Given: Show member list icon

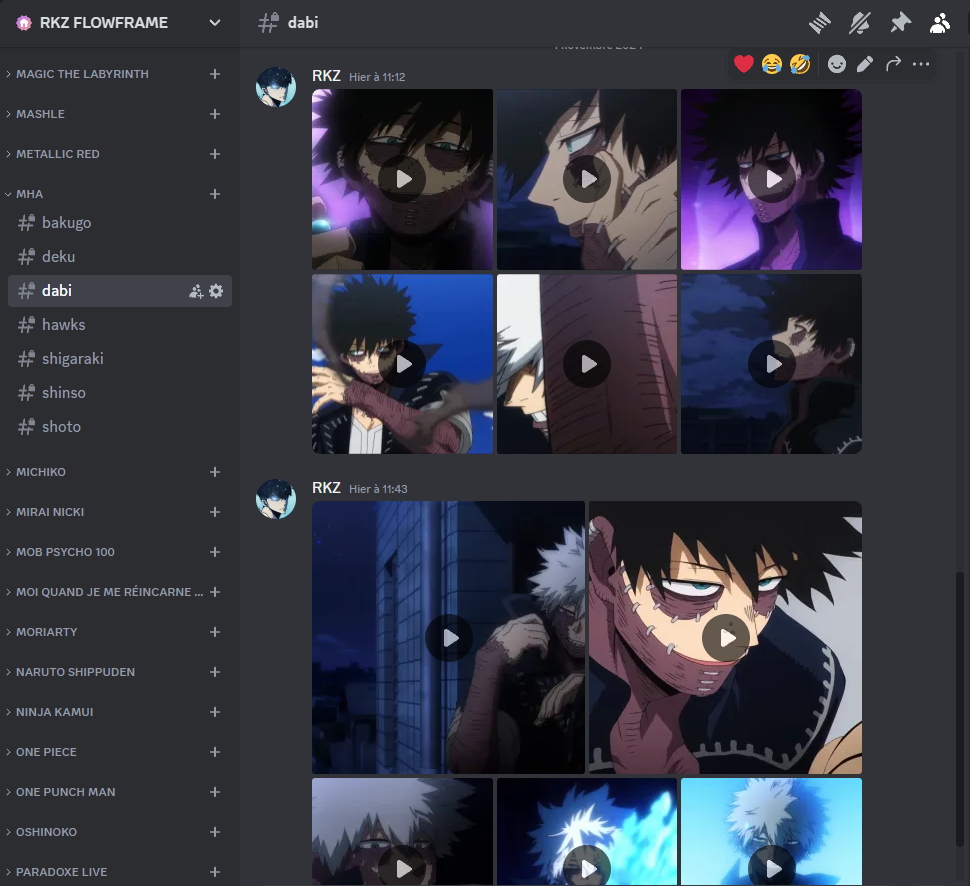Looking at the screenshot, I should tap(940, 24).
